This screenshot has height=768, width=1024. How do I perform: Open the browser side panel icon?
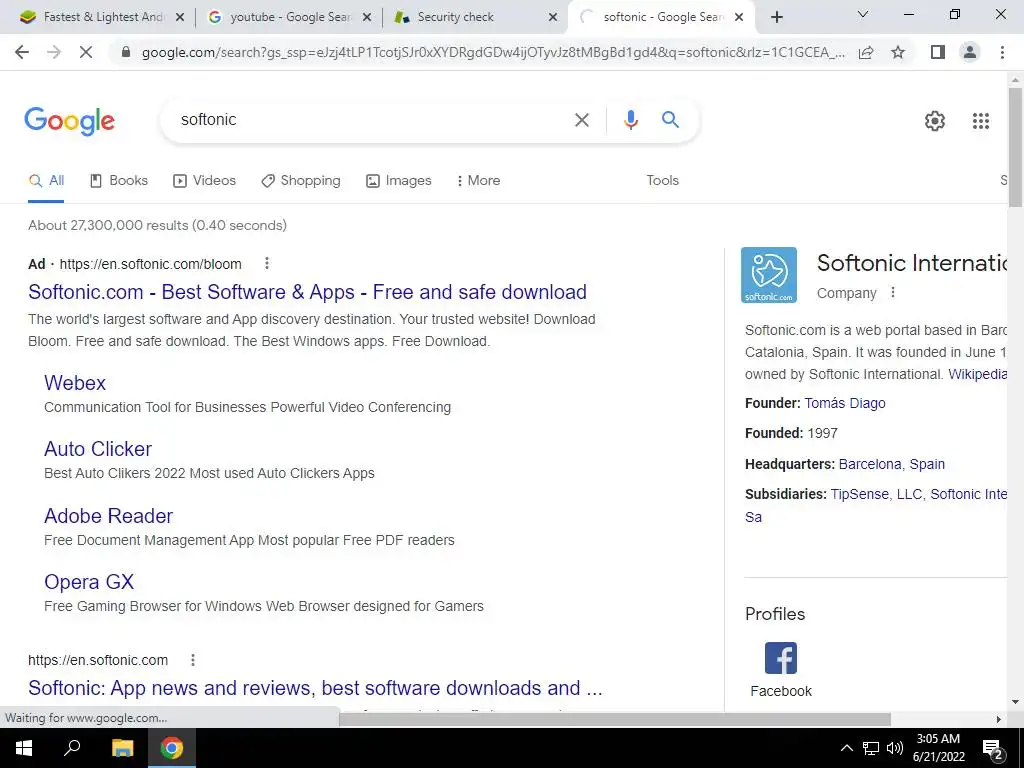point(938,52)
